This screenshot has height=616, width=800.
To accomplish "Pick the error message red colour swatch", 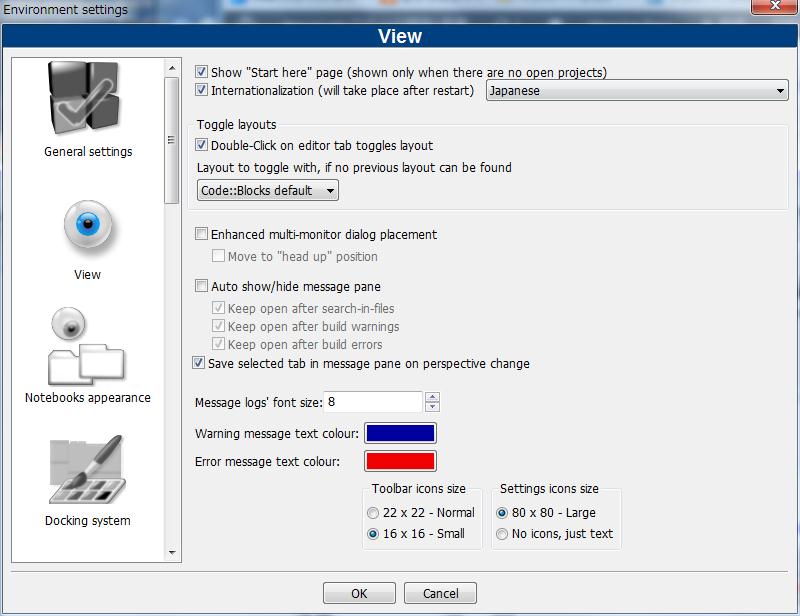I will point(400,462).
